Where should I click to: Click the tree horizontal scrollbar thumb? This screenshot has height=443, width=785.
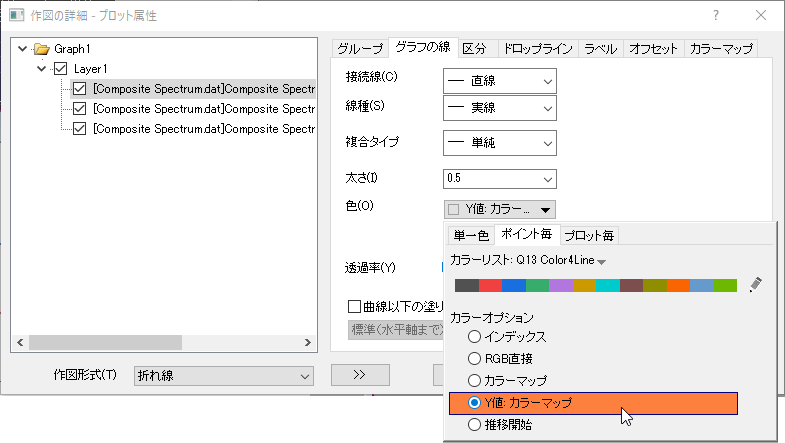click(105, 342)
